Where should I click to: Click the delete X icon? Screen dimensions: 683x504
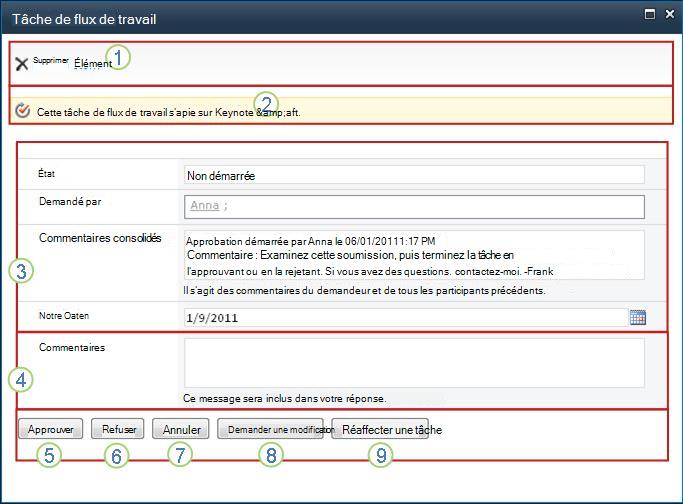(x=21, y=64)
